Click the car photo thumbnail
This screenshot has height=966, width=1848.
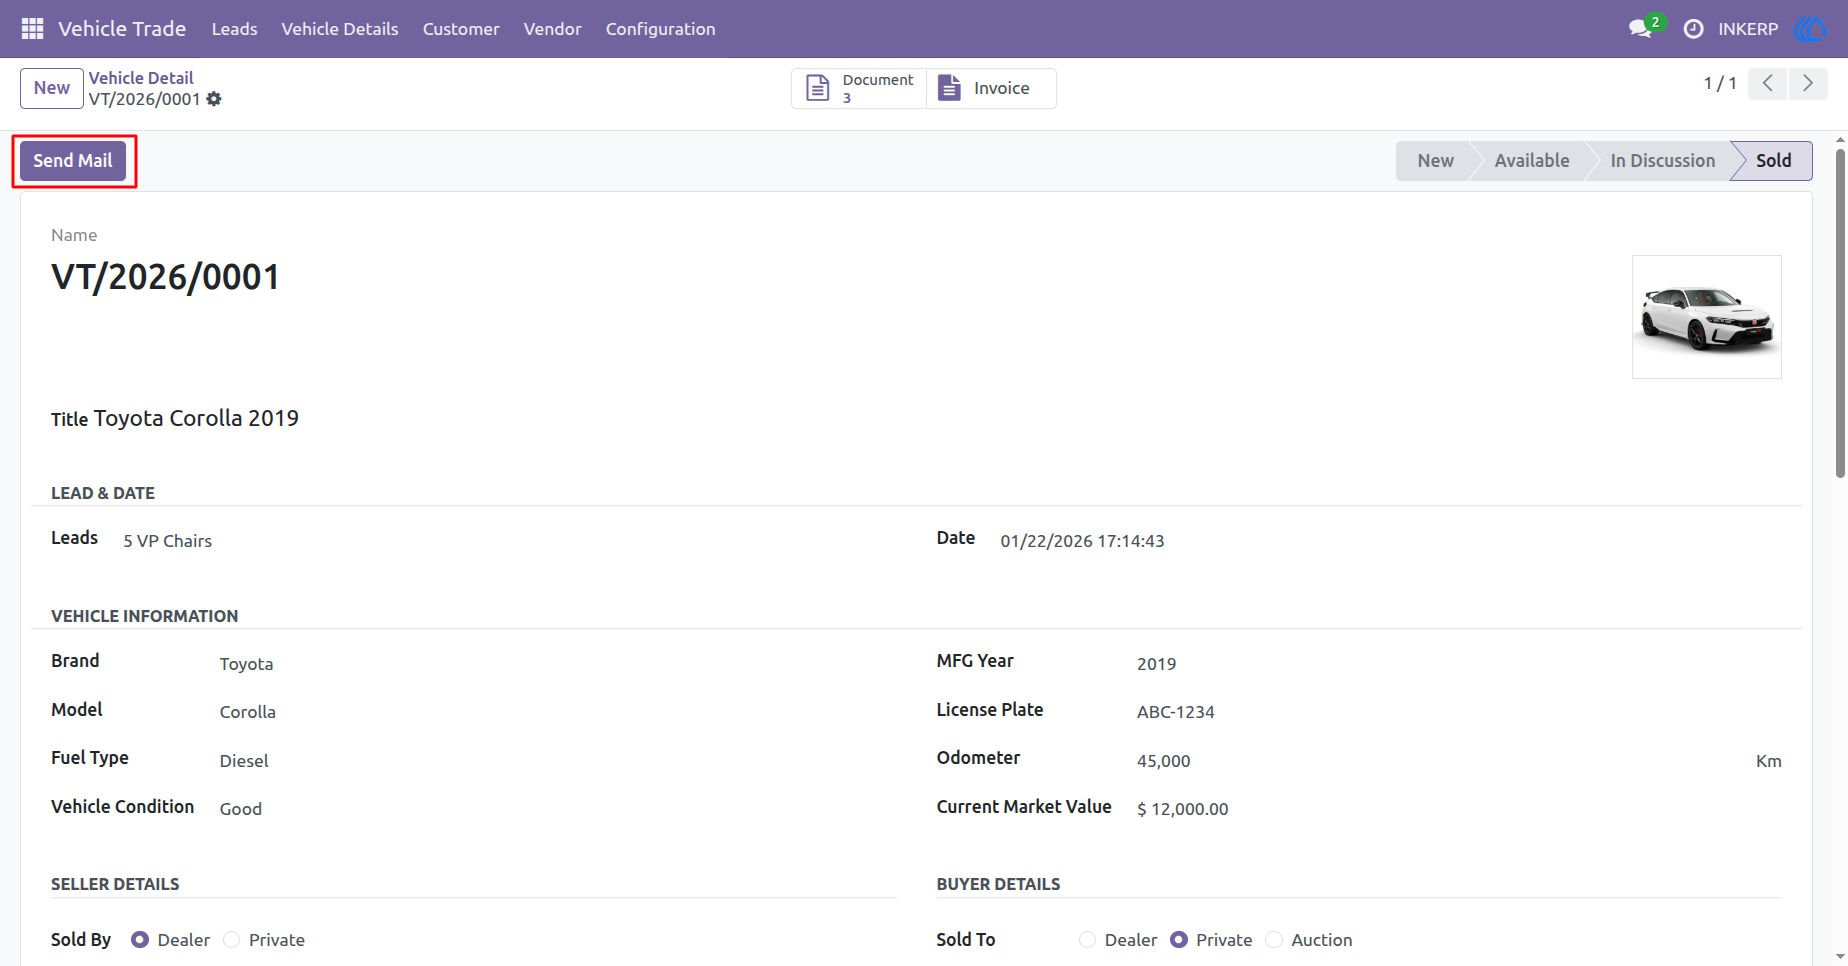pos(1707,317)
